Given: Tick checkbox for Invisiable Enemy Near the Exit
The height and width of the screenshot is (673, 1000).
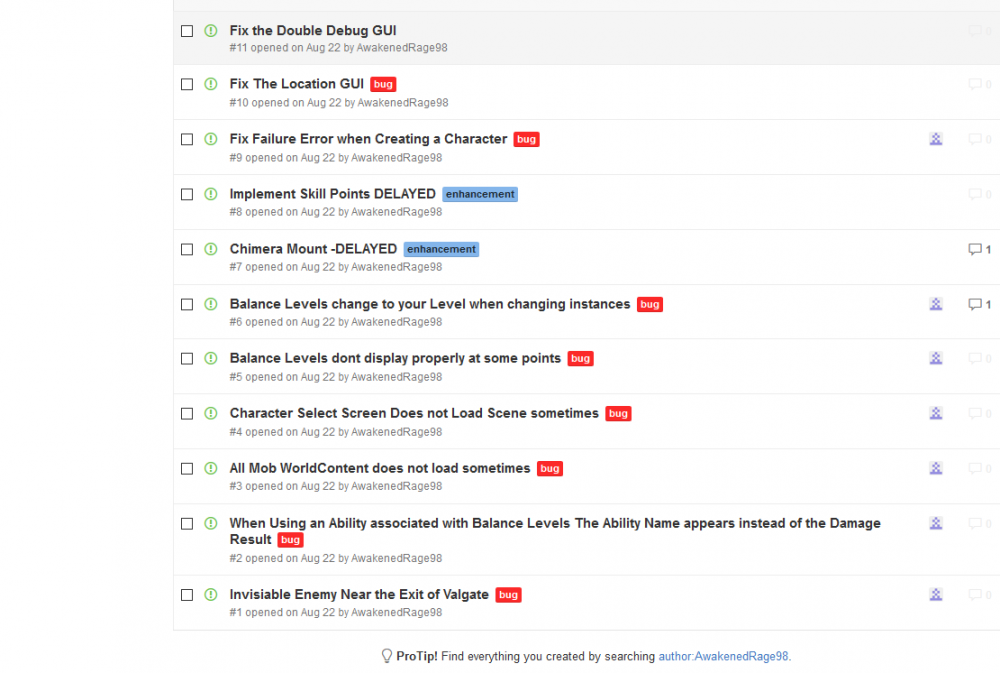Looking at the screenshot, I should coord(187,594).
